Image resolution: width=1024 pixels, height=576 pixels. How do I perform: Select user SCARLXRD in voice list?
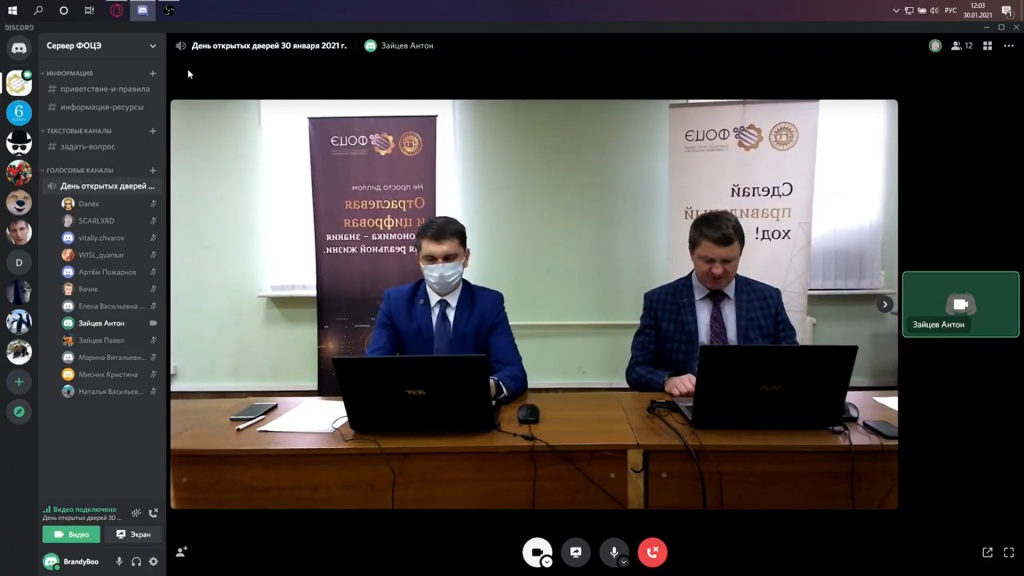[x=109, y=221]
